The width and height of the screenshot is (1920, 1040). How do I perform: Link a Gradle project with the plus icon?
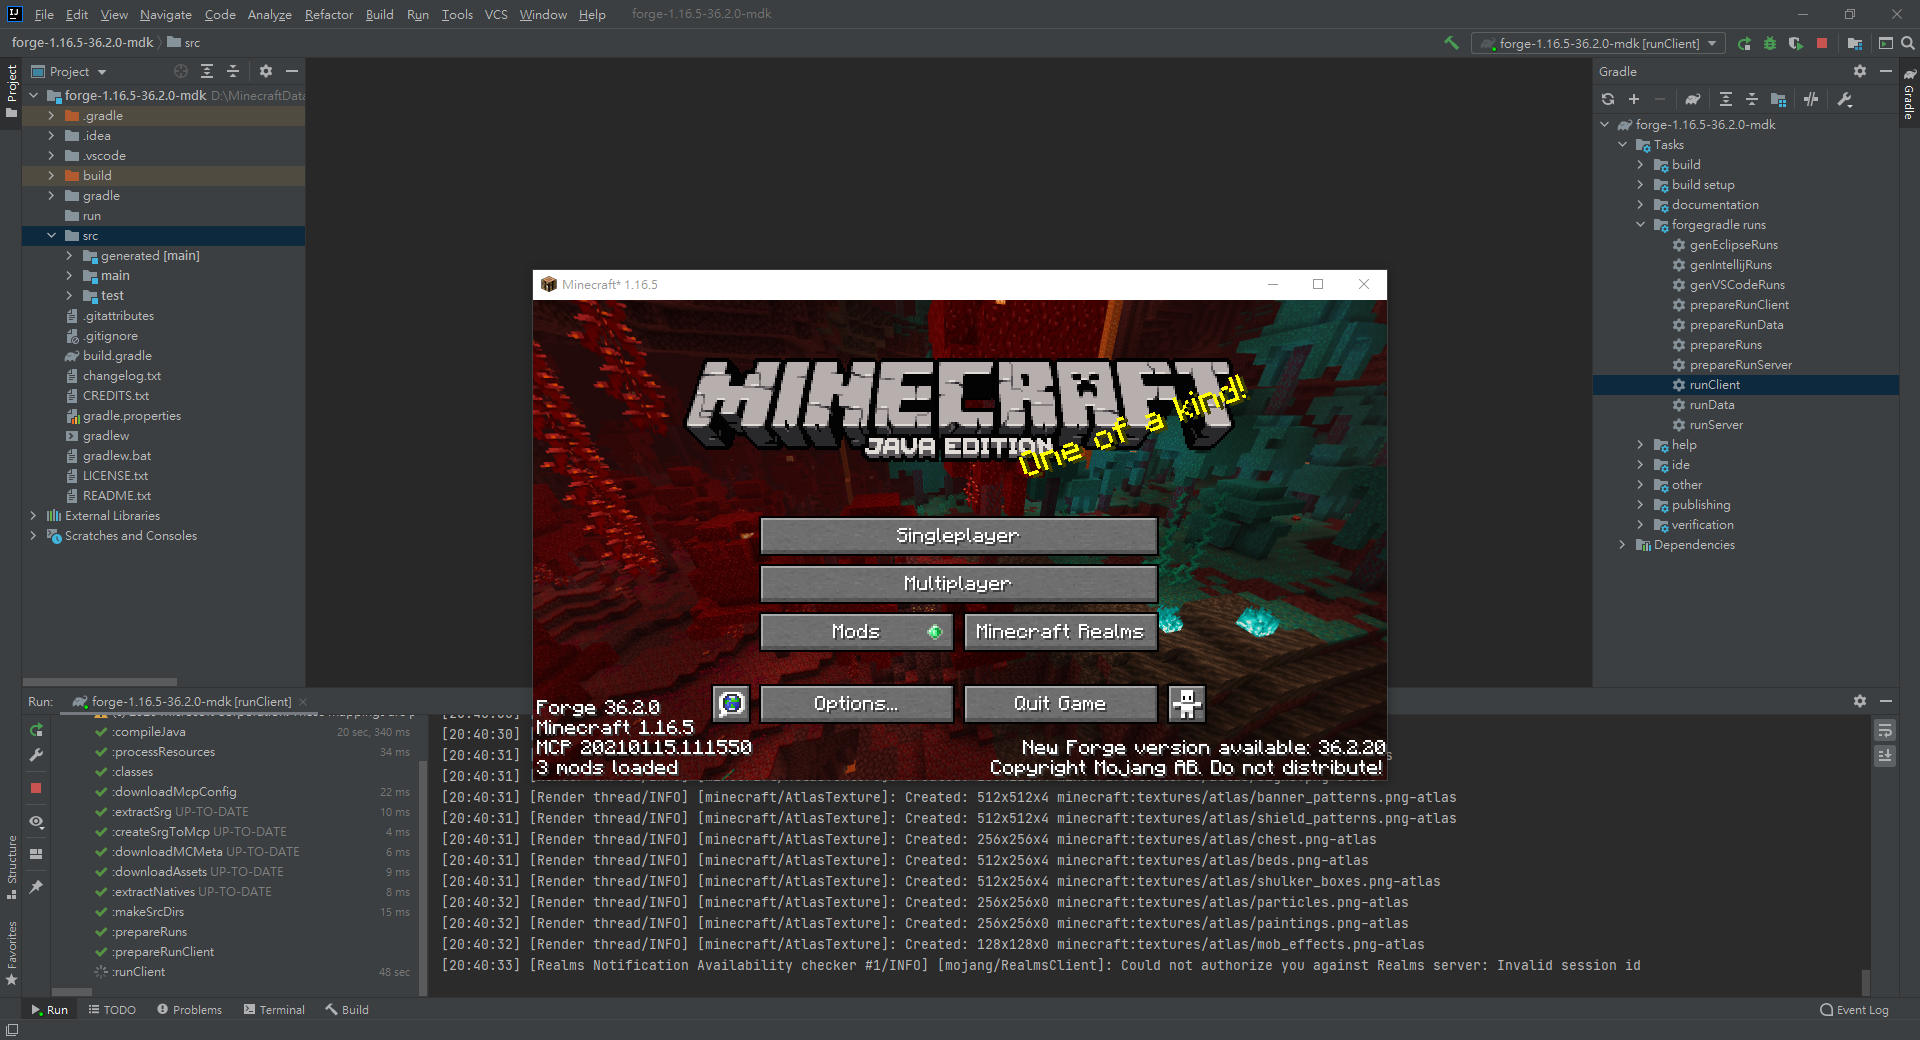tap(1634, 99)
